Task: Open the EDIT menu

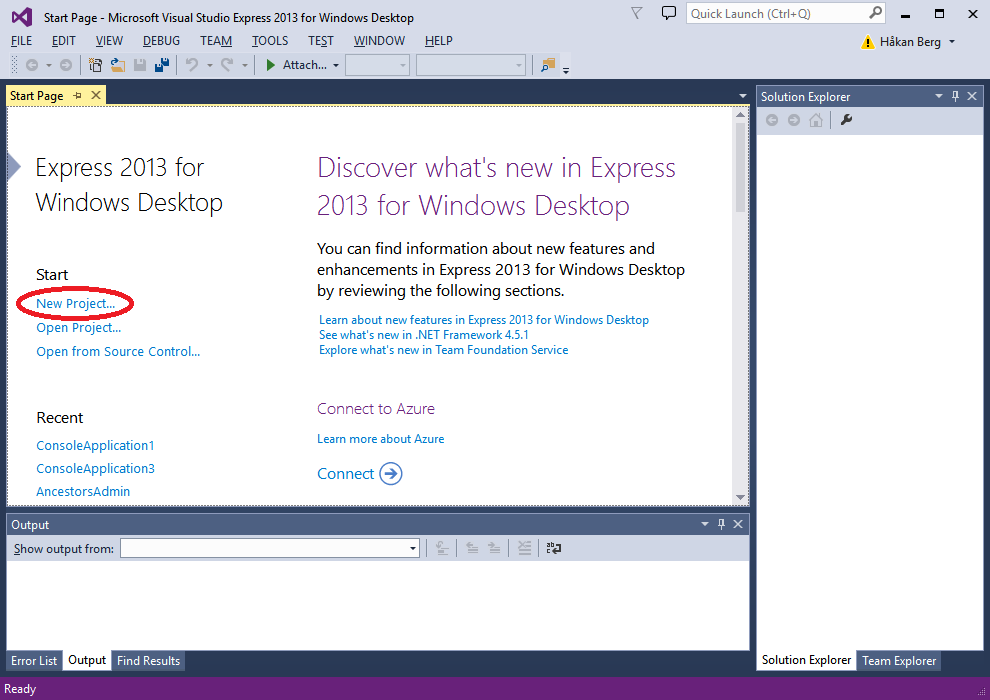Action: point(64,41)
